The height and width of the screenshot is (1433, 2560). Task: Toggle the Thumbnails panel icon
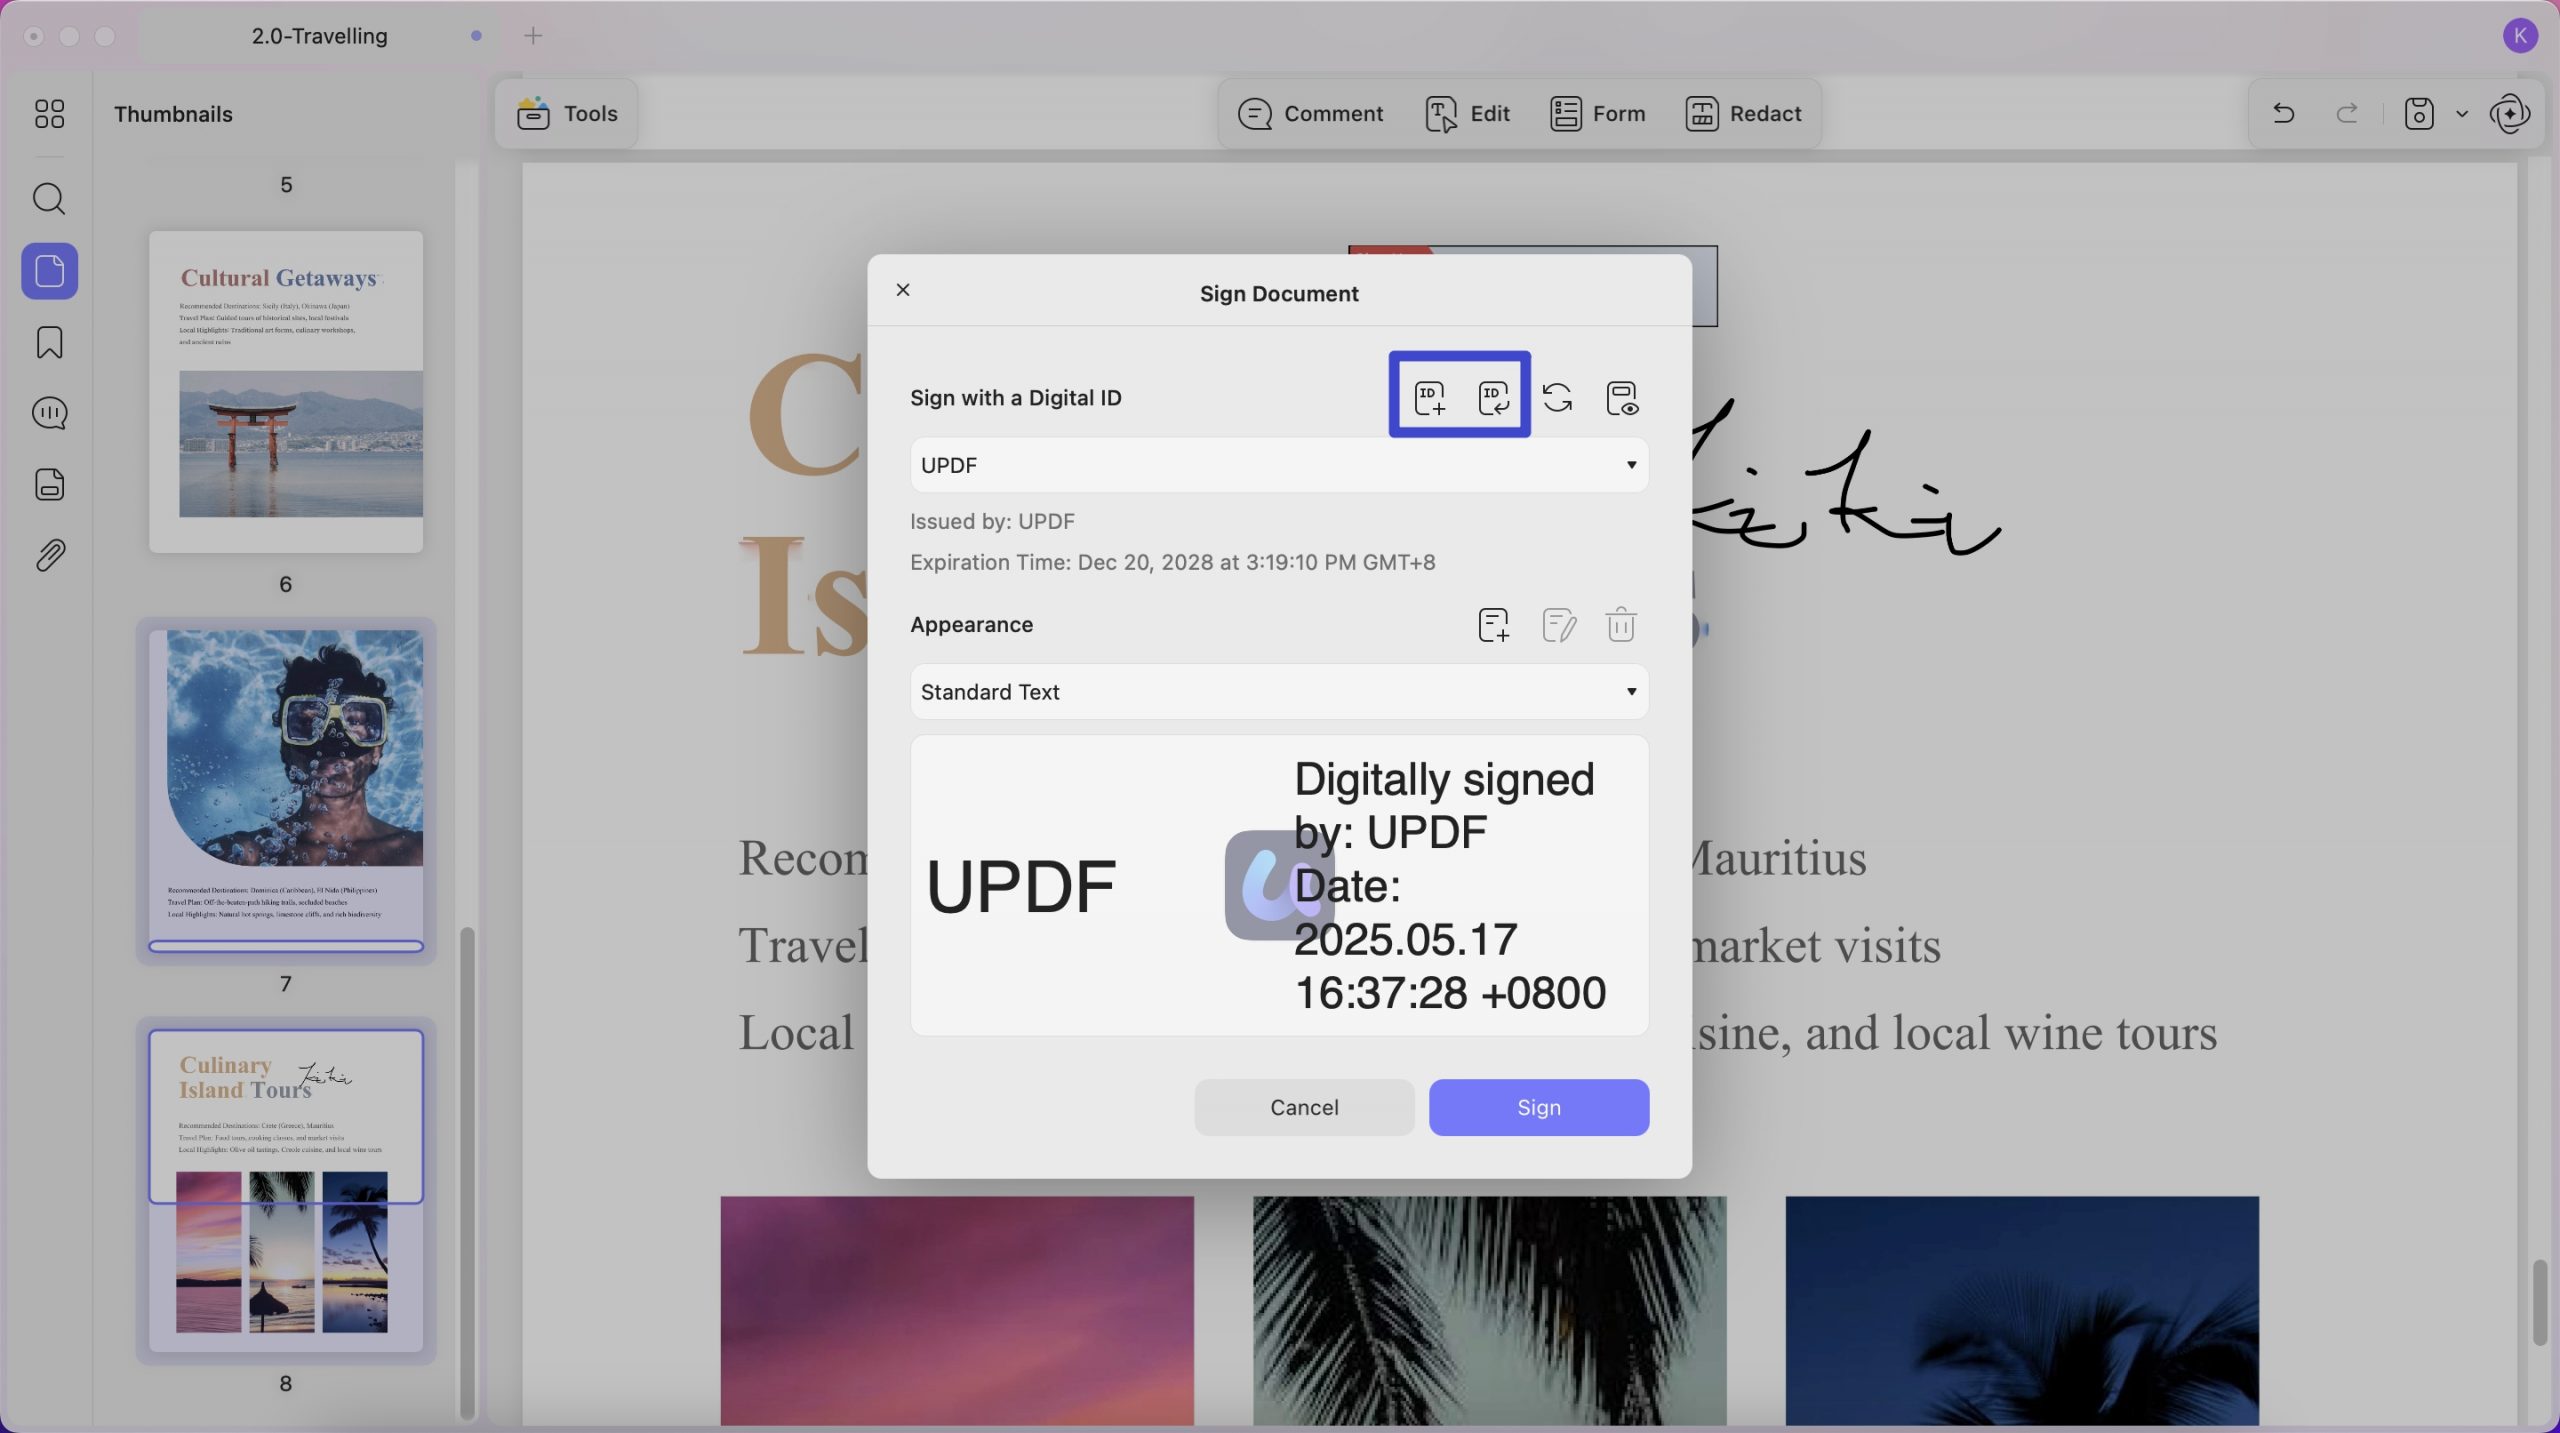[x=49, y=271]
